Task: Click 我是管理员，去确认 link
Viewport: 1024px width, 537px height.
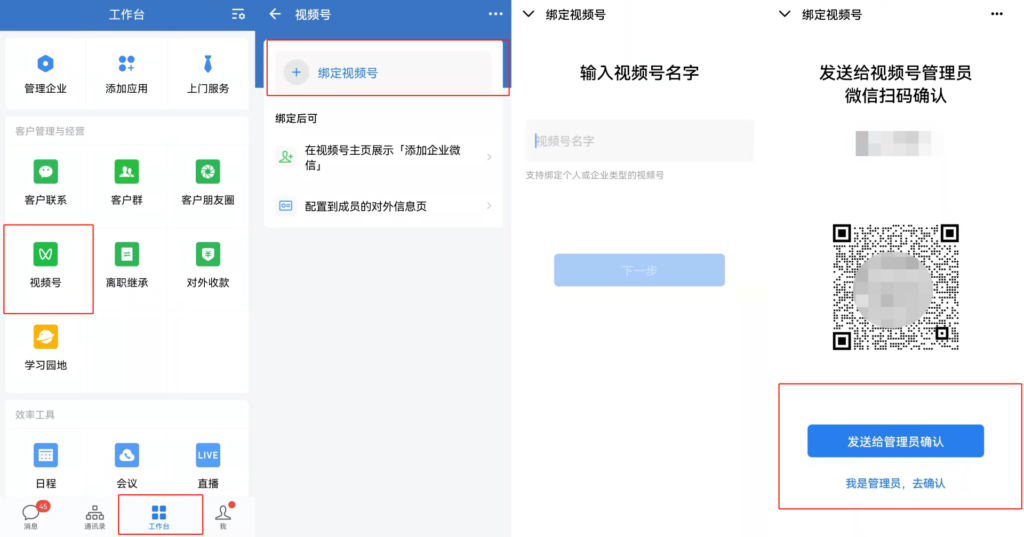Action: 895,483
